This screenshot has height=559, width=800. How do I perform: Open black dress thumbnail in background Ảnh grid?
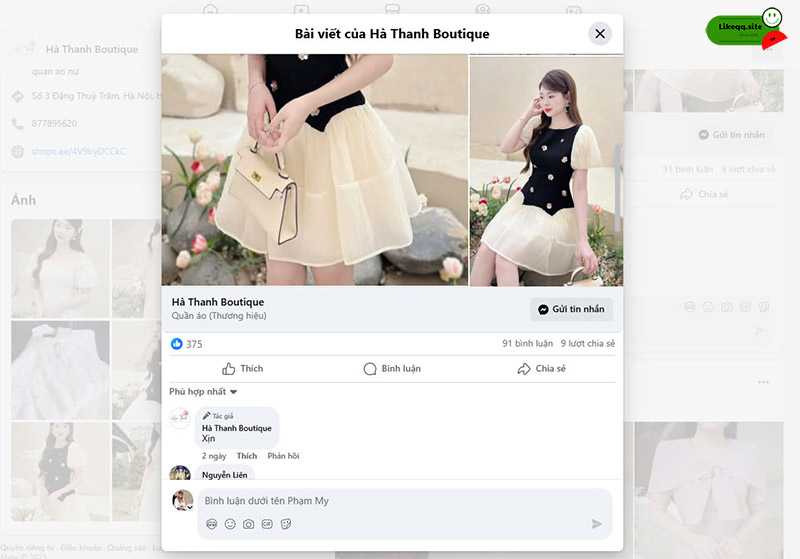pyautogui.click(x=60, y=472)
